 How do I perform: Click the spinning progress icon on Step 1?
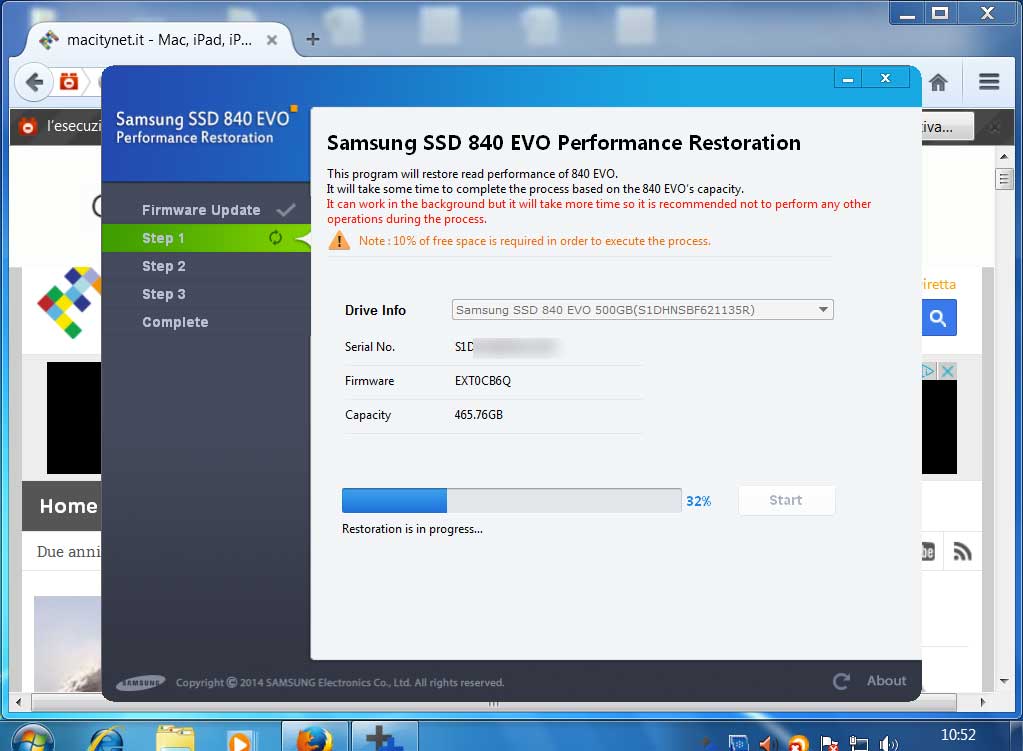pos(275,238)
